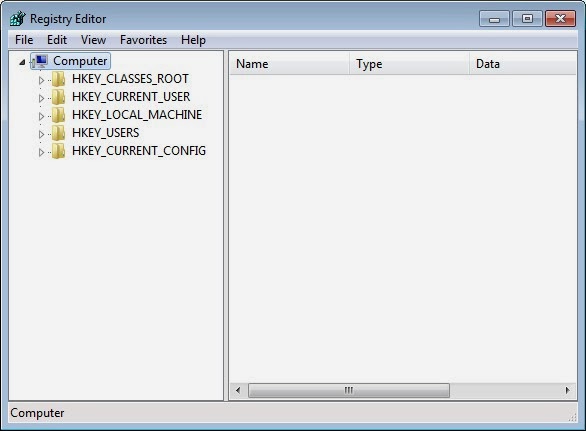This screenshot has height=431, width=586.
Task: Click the HKEY_USERS folder icon
Action: 58,133
